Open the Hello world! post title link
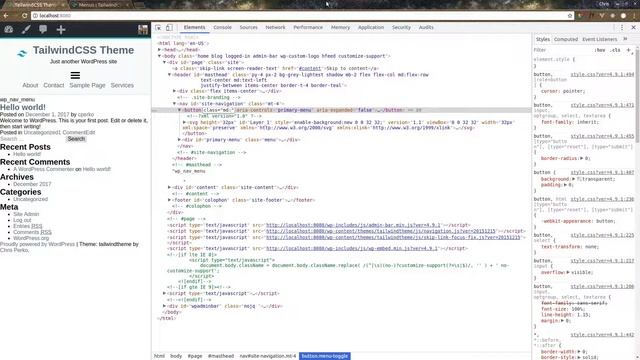 [23, 107]
